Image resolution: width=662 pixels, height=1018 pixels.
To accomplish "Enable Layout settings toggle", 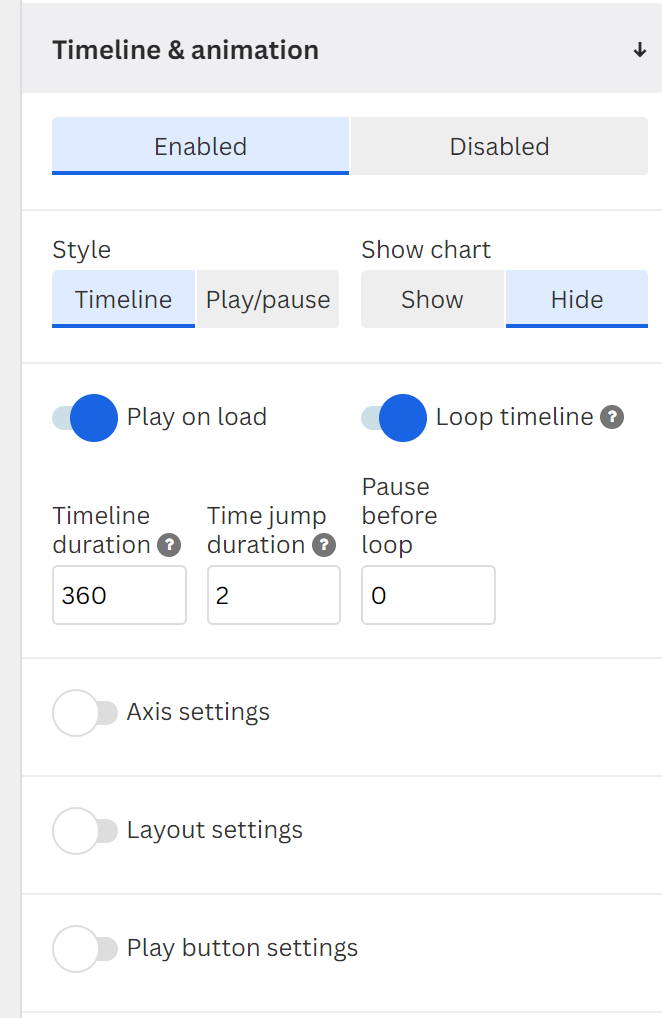I will tap(85, 831).
